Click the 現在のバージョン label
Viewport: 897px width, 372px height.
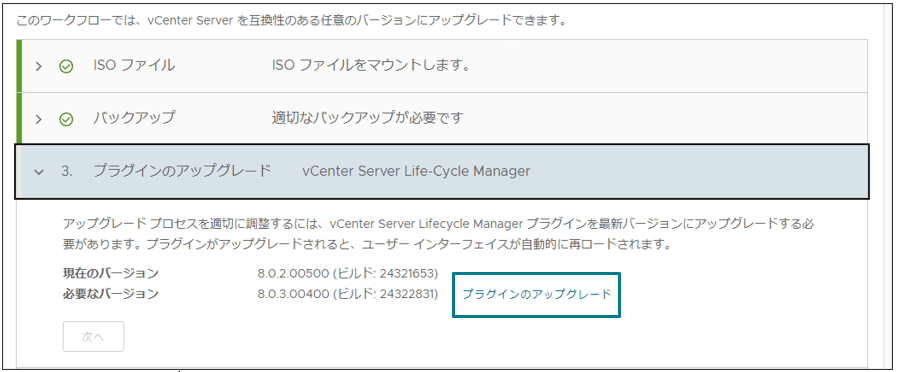(x=110, y=272)
